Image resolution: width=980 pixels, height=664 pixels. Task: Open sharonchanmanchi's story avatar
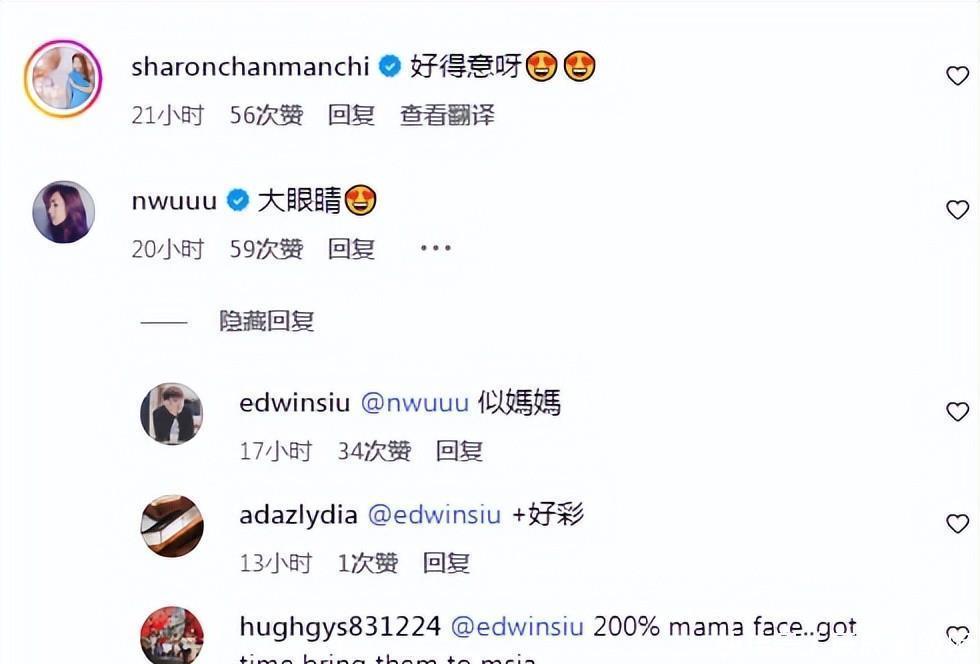(63, 79)
